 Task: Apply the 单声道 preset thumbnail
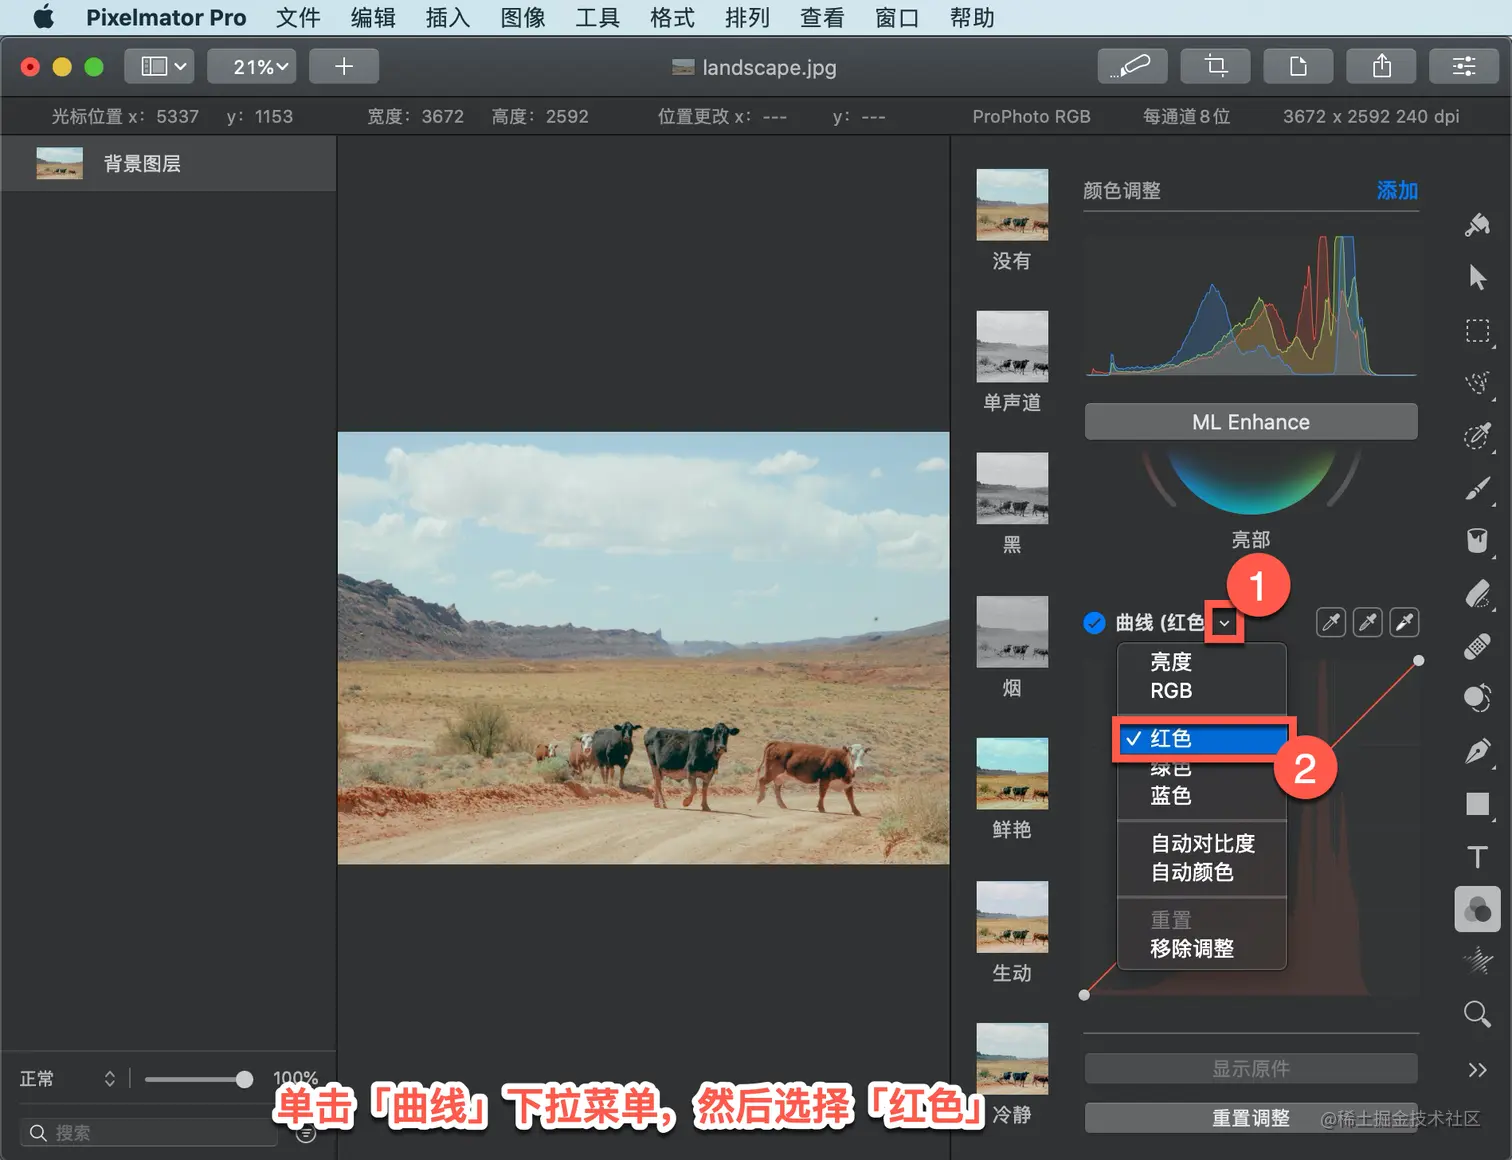pos(1012,347)
